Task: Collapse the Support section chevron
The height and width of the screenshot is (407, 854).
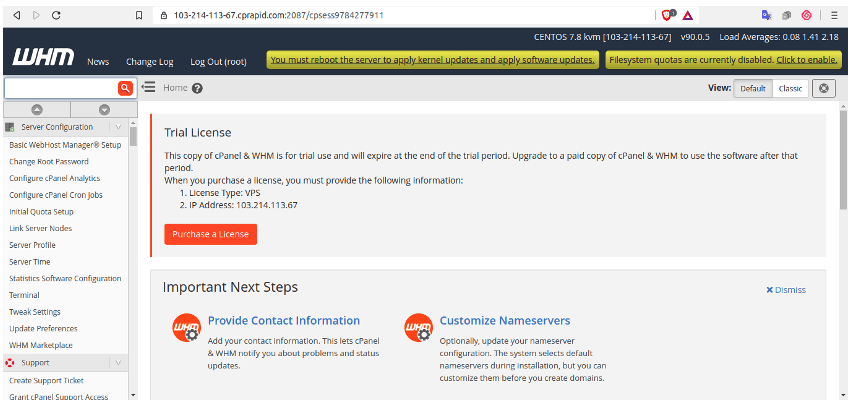Action: 118,363
